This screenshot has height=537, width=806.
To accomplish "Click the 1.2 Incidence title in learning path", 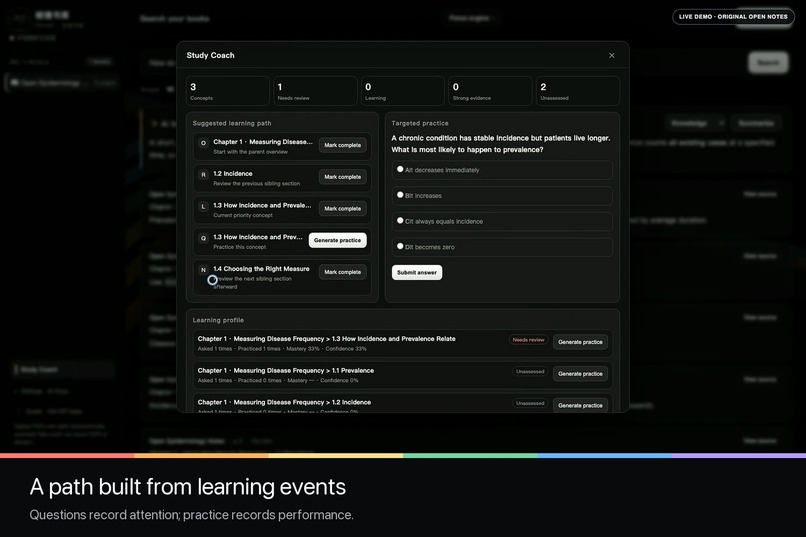I will pyautogui.click(x=233, y=174).
